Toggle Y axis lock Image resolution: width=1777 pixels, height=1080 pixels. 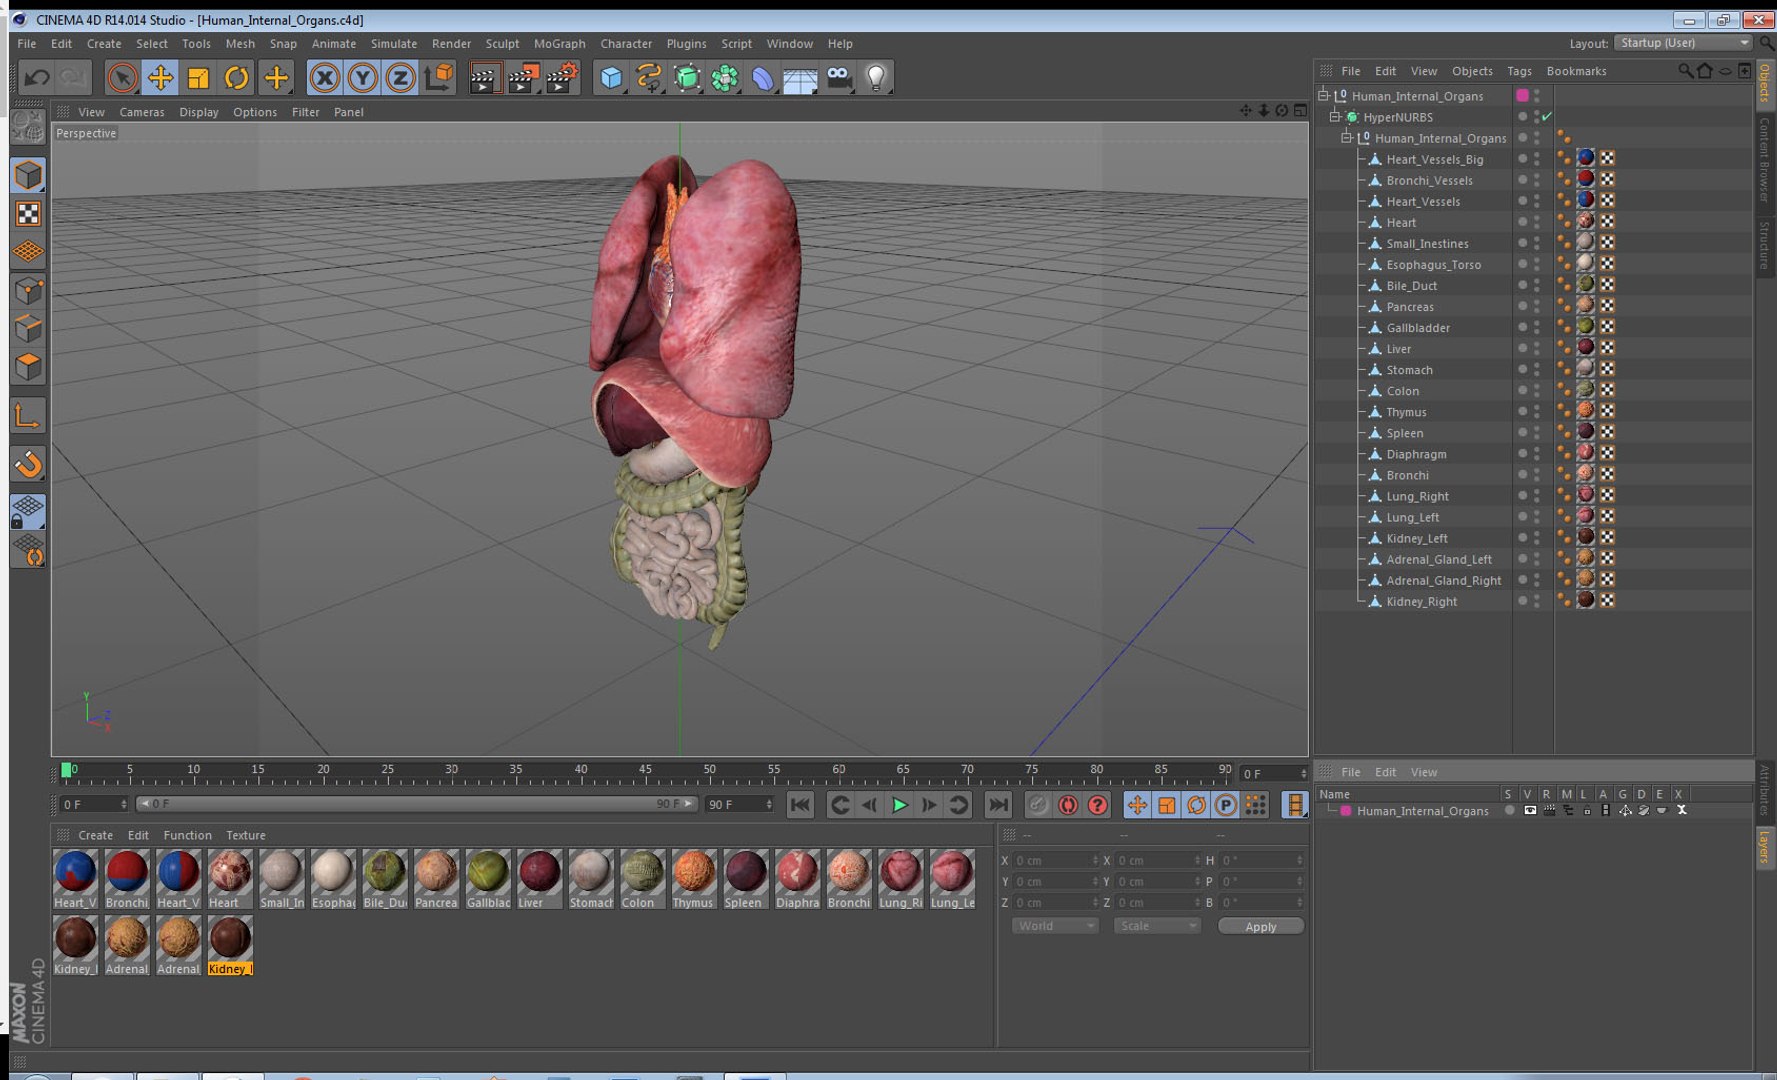(x=362, y=78)
